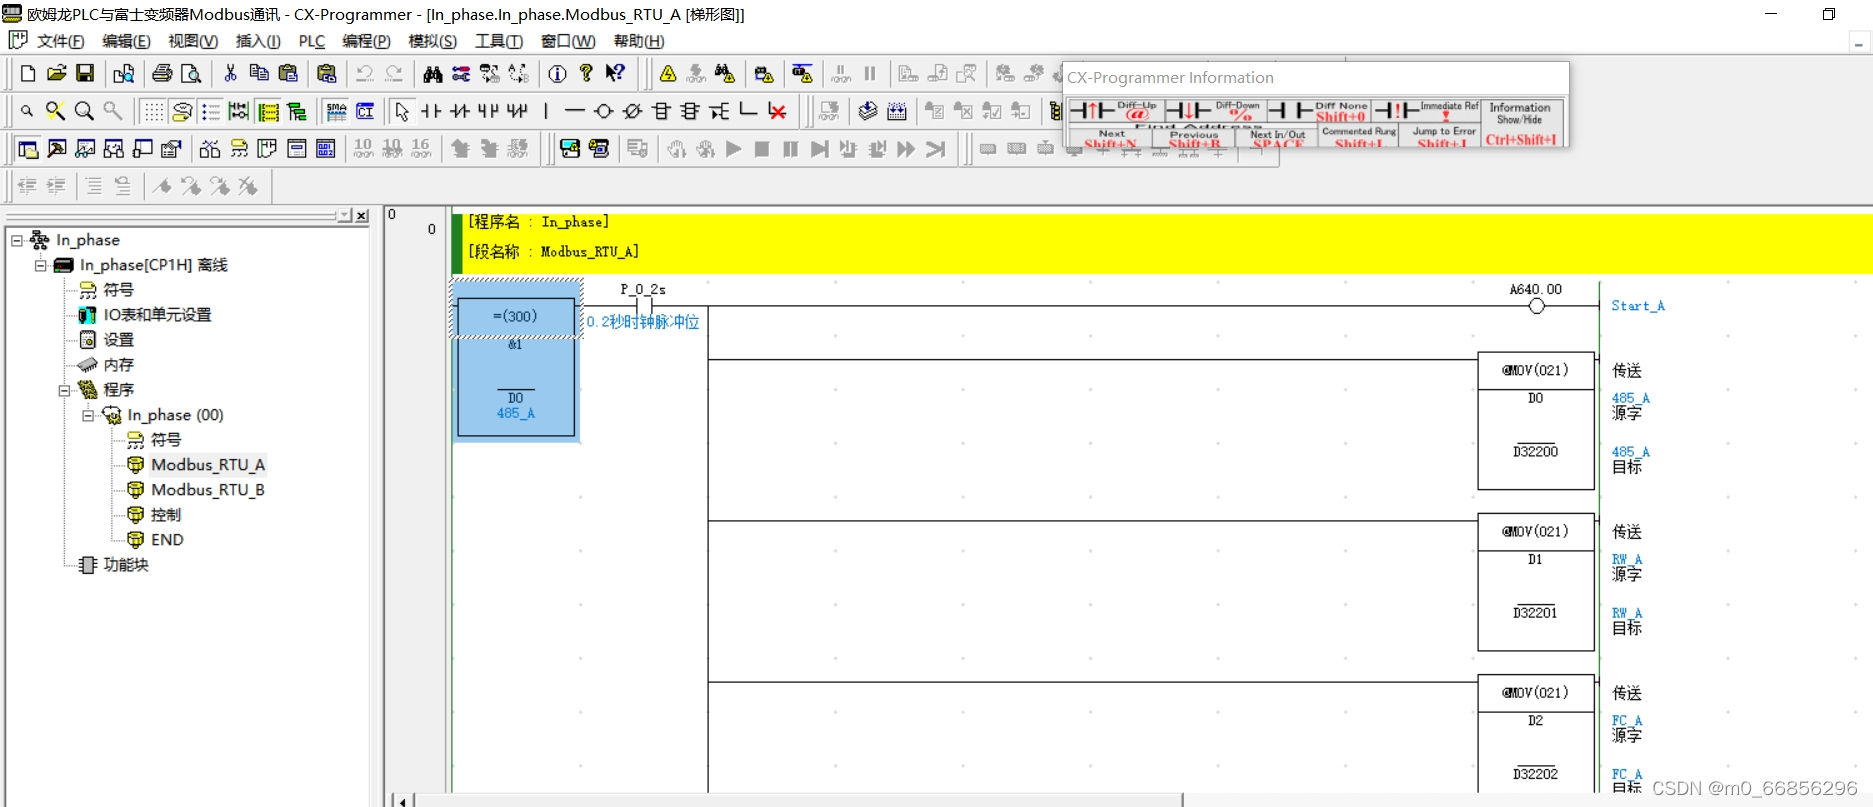
Task: Toggle show comments bubble button
Action: (182, 111)
